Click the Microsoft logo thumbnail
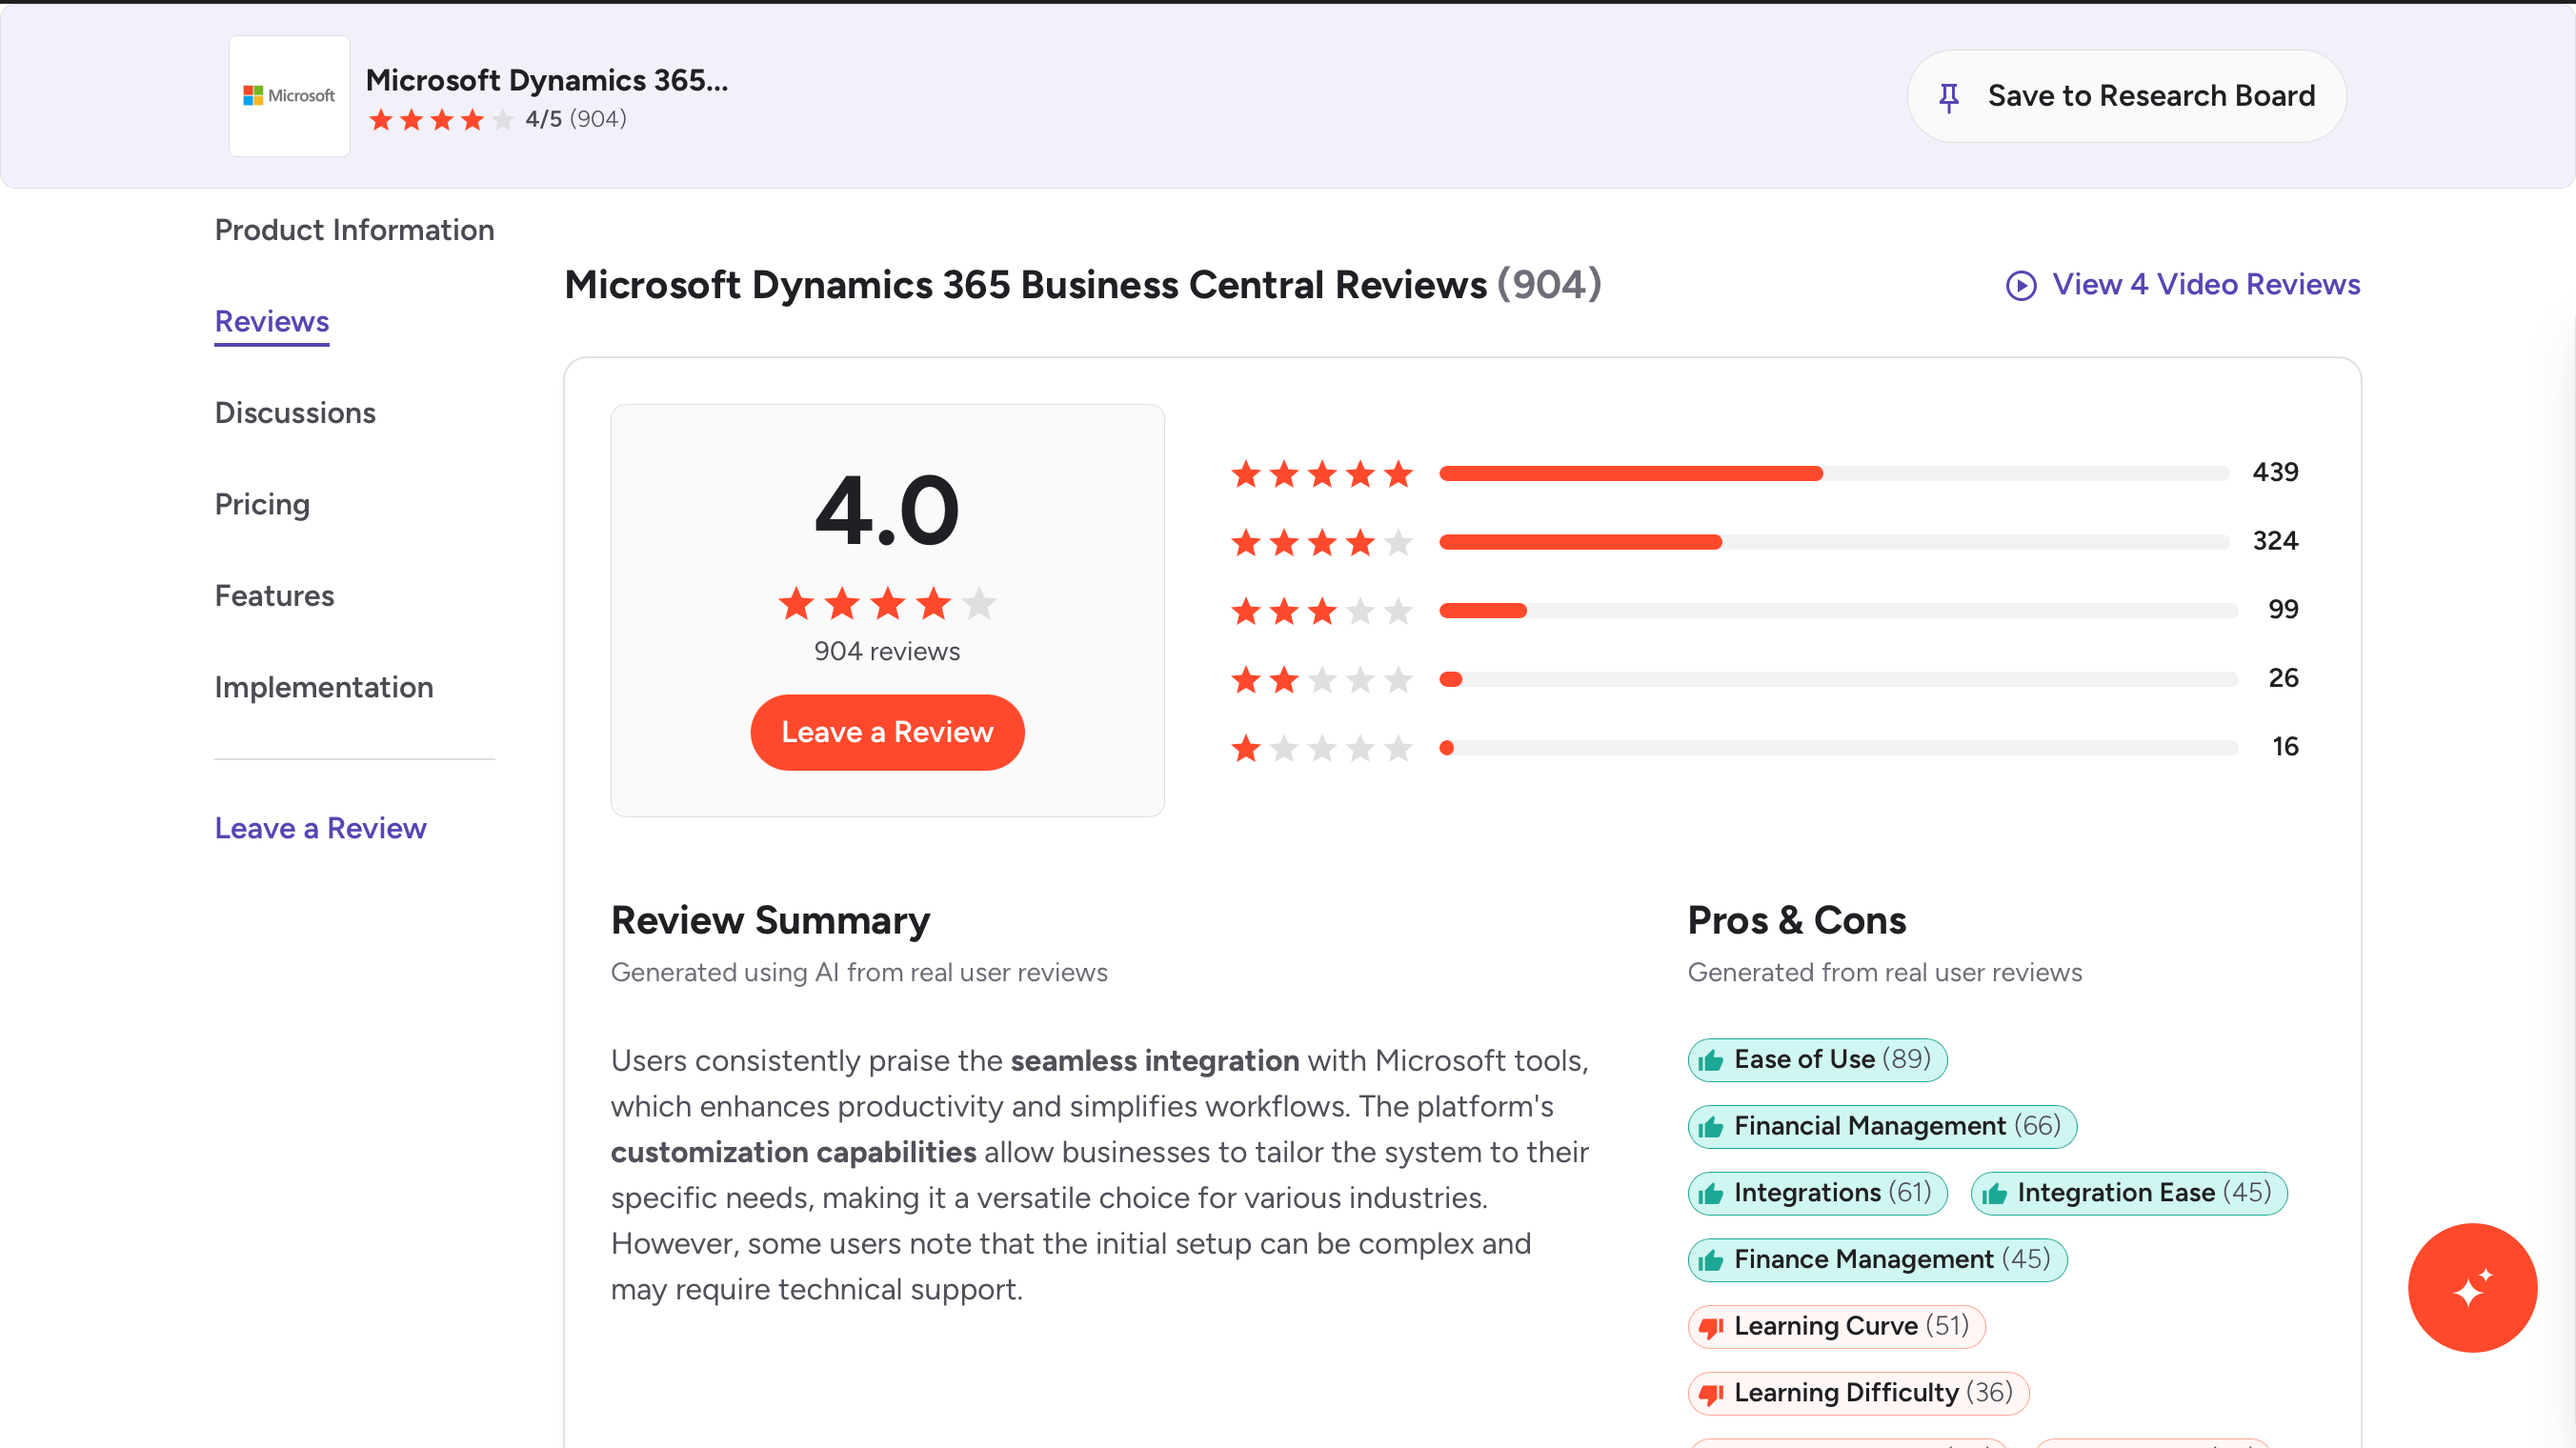The width and height of the screenshot is (2576, 1448). 289,96
